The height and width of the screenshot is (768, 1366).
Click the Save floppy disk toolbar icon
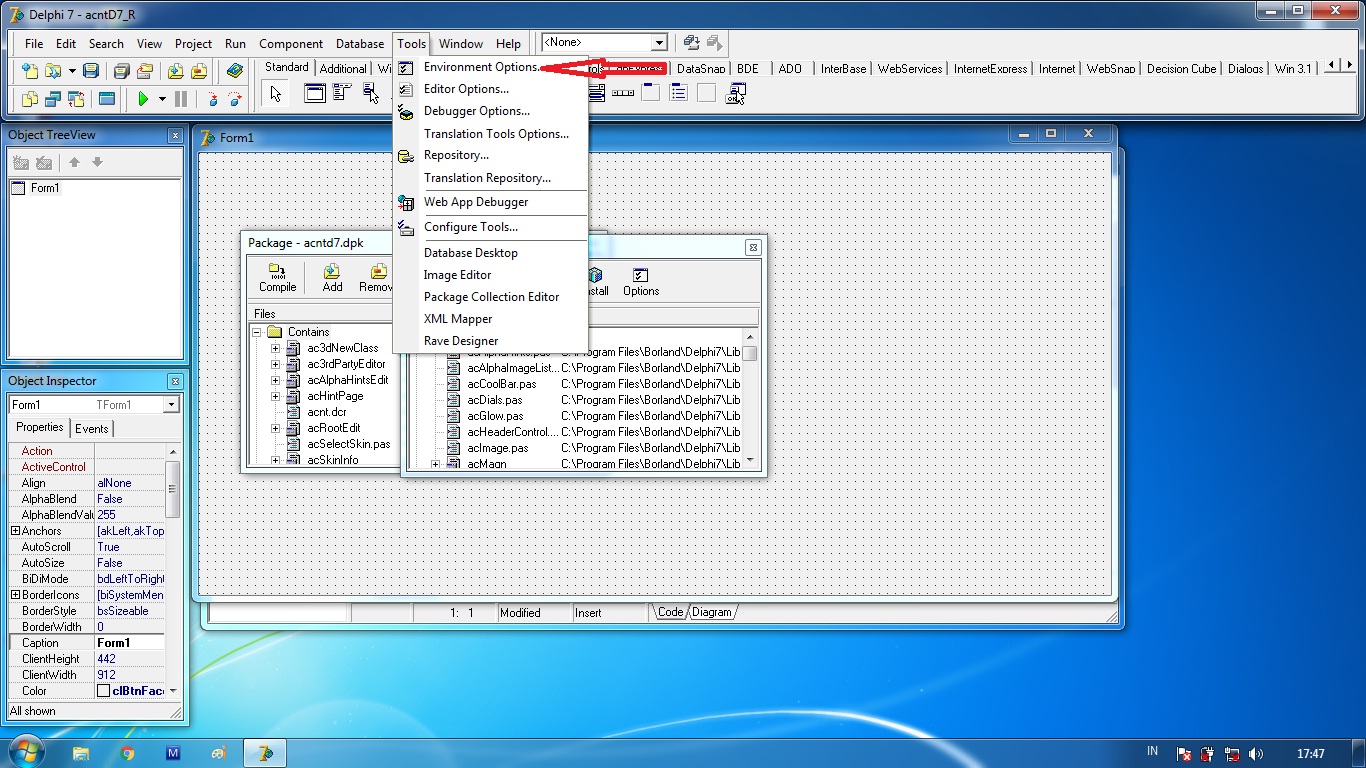click(91, 70)
